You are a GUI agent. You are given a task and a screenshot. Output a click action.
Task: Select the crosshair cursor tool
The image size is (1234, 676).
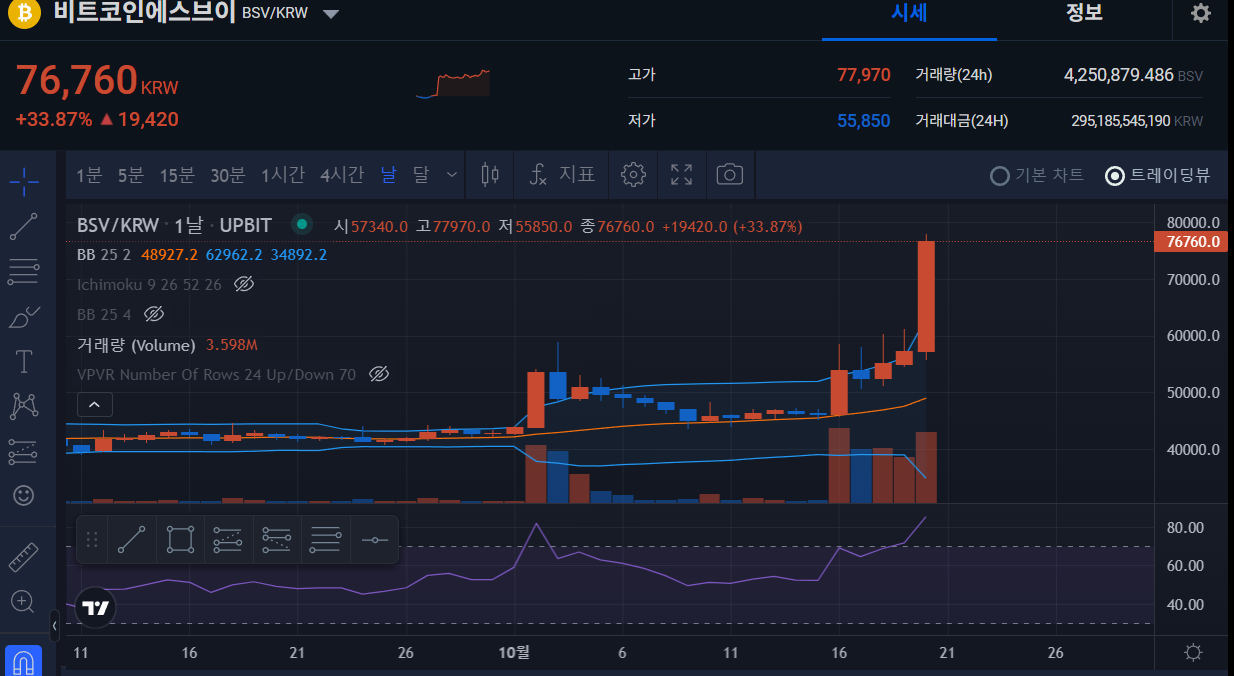24,181
